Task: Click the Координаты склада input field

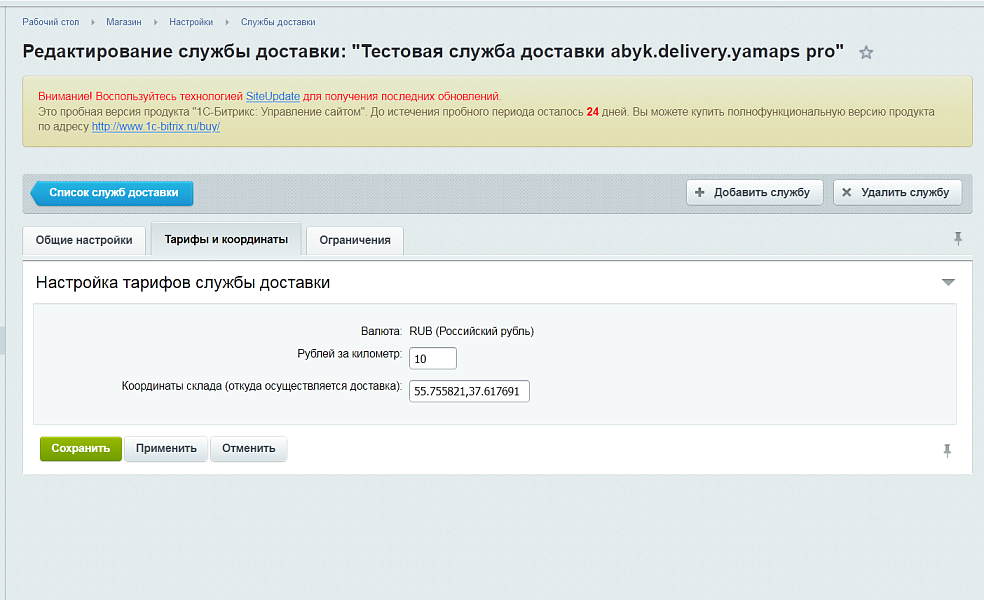Action: tap(469, 391)
